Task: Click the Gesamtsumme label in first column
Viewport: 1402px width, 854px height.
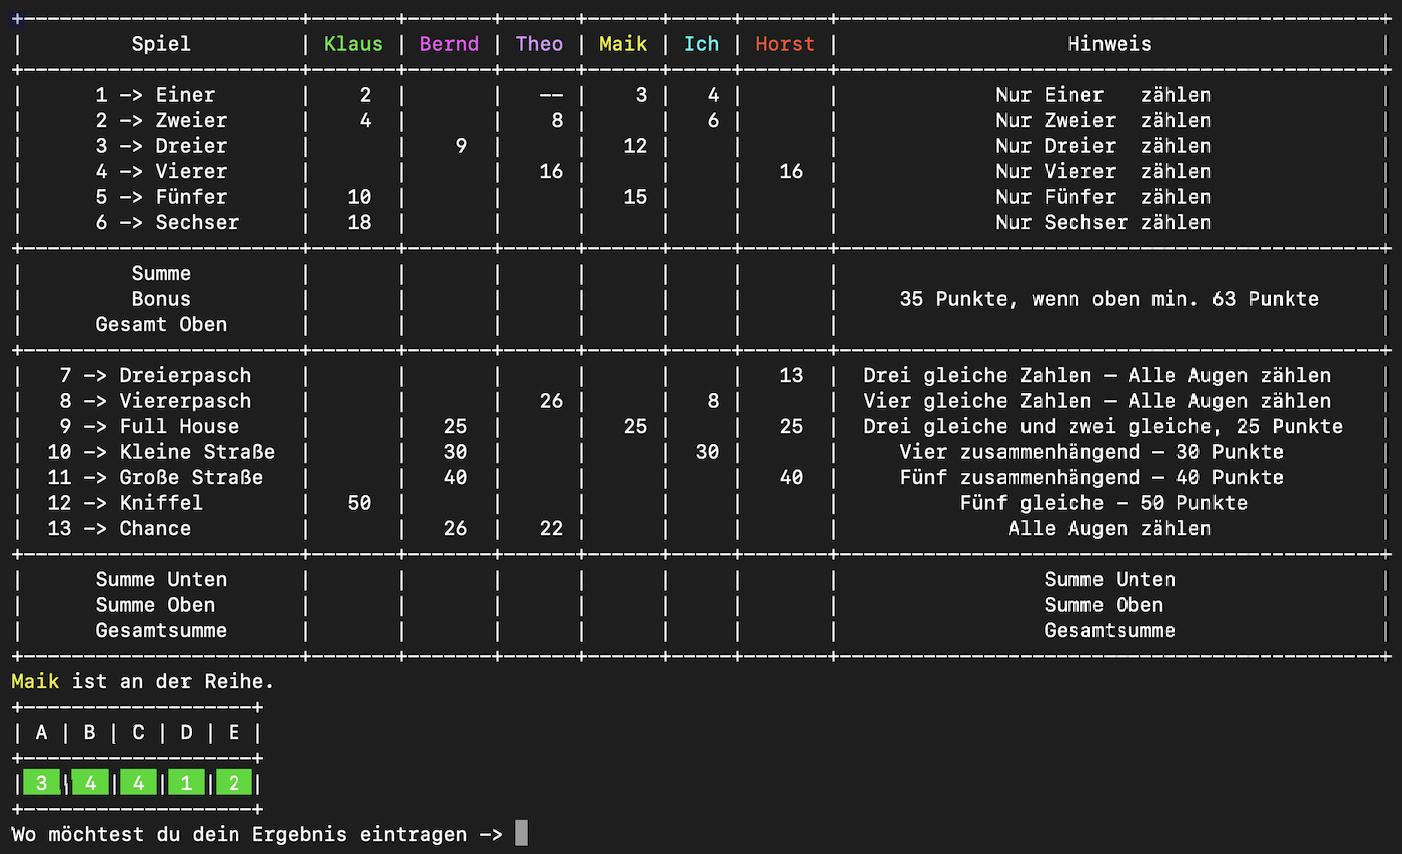Action: coord(161,631)
